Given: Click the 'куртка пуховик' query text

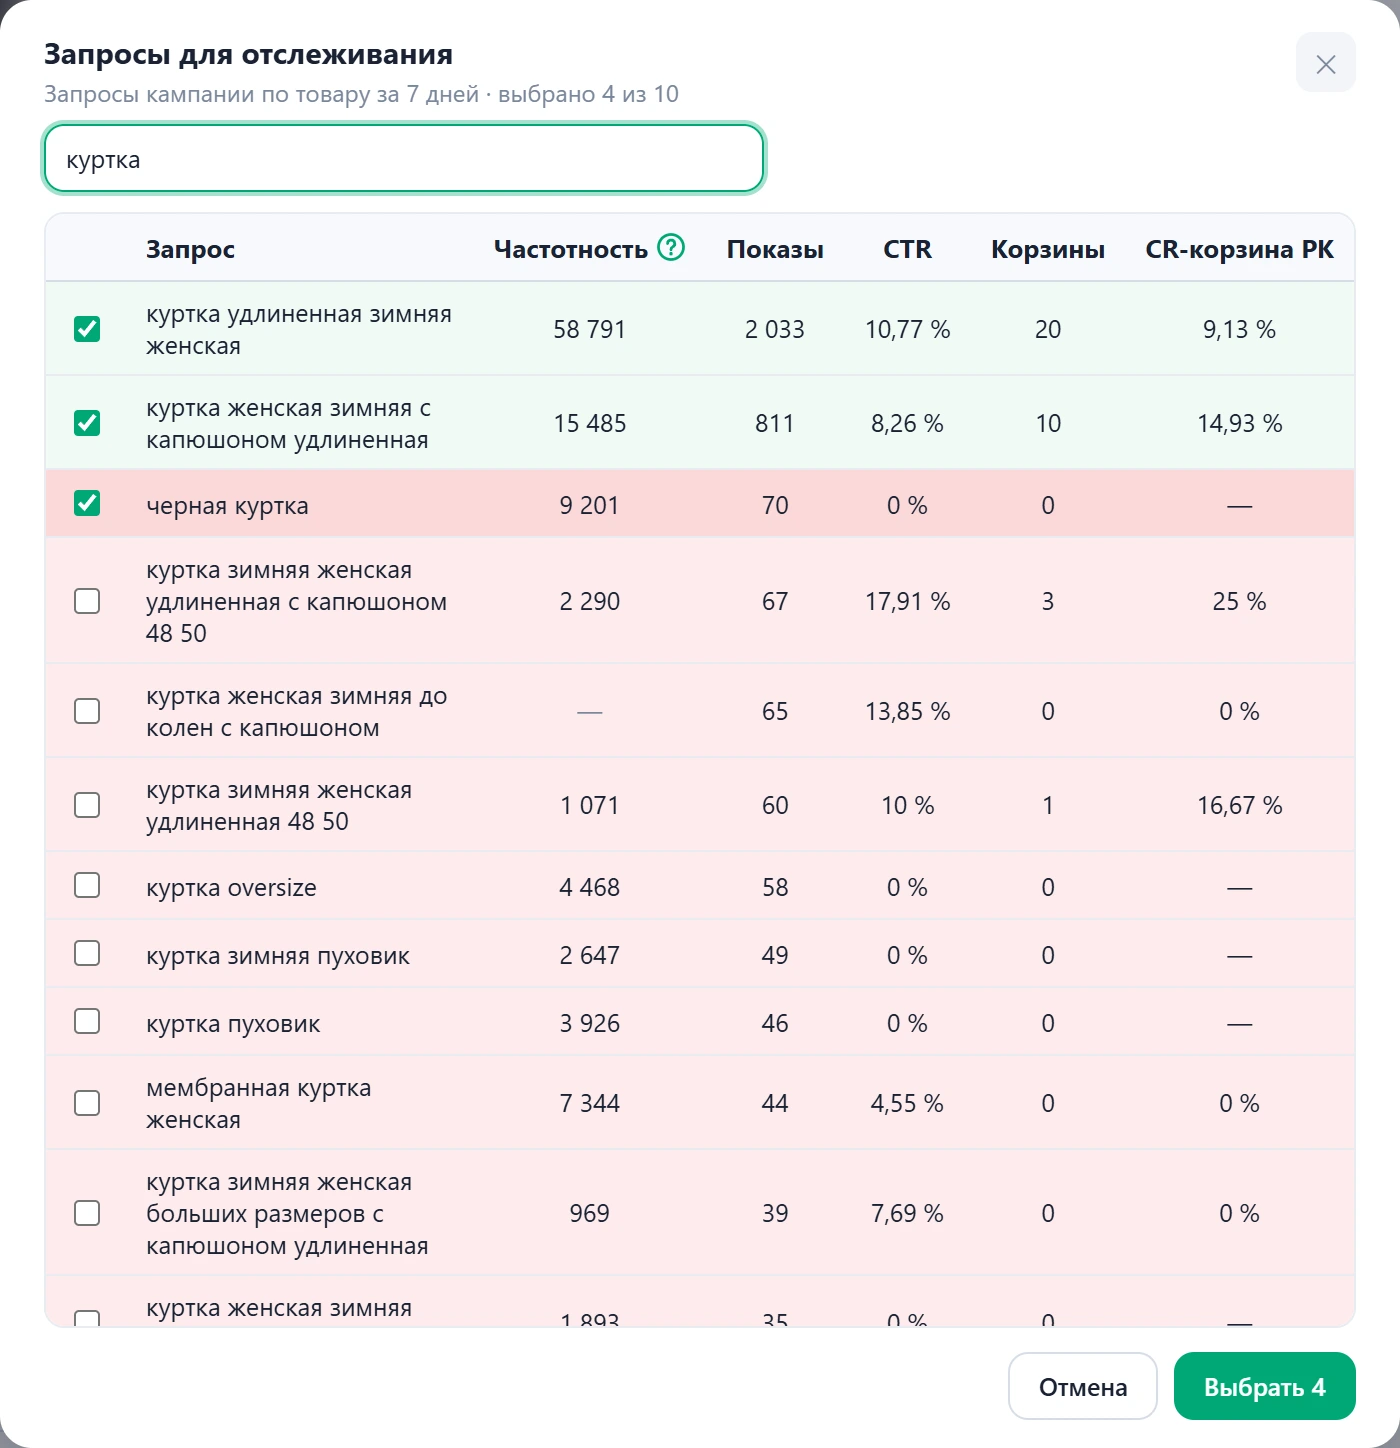Looking at the screenshot, I should [x=234, y=1024].
